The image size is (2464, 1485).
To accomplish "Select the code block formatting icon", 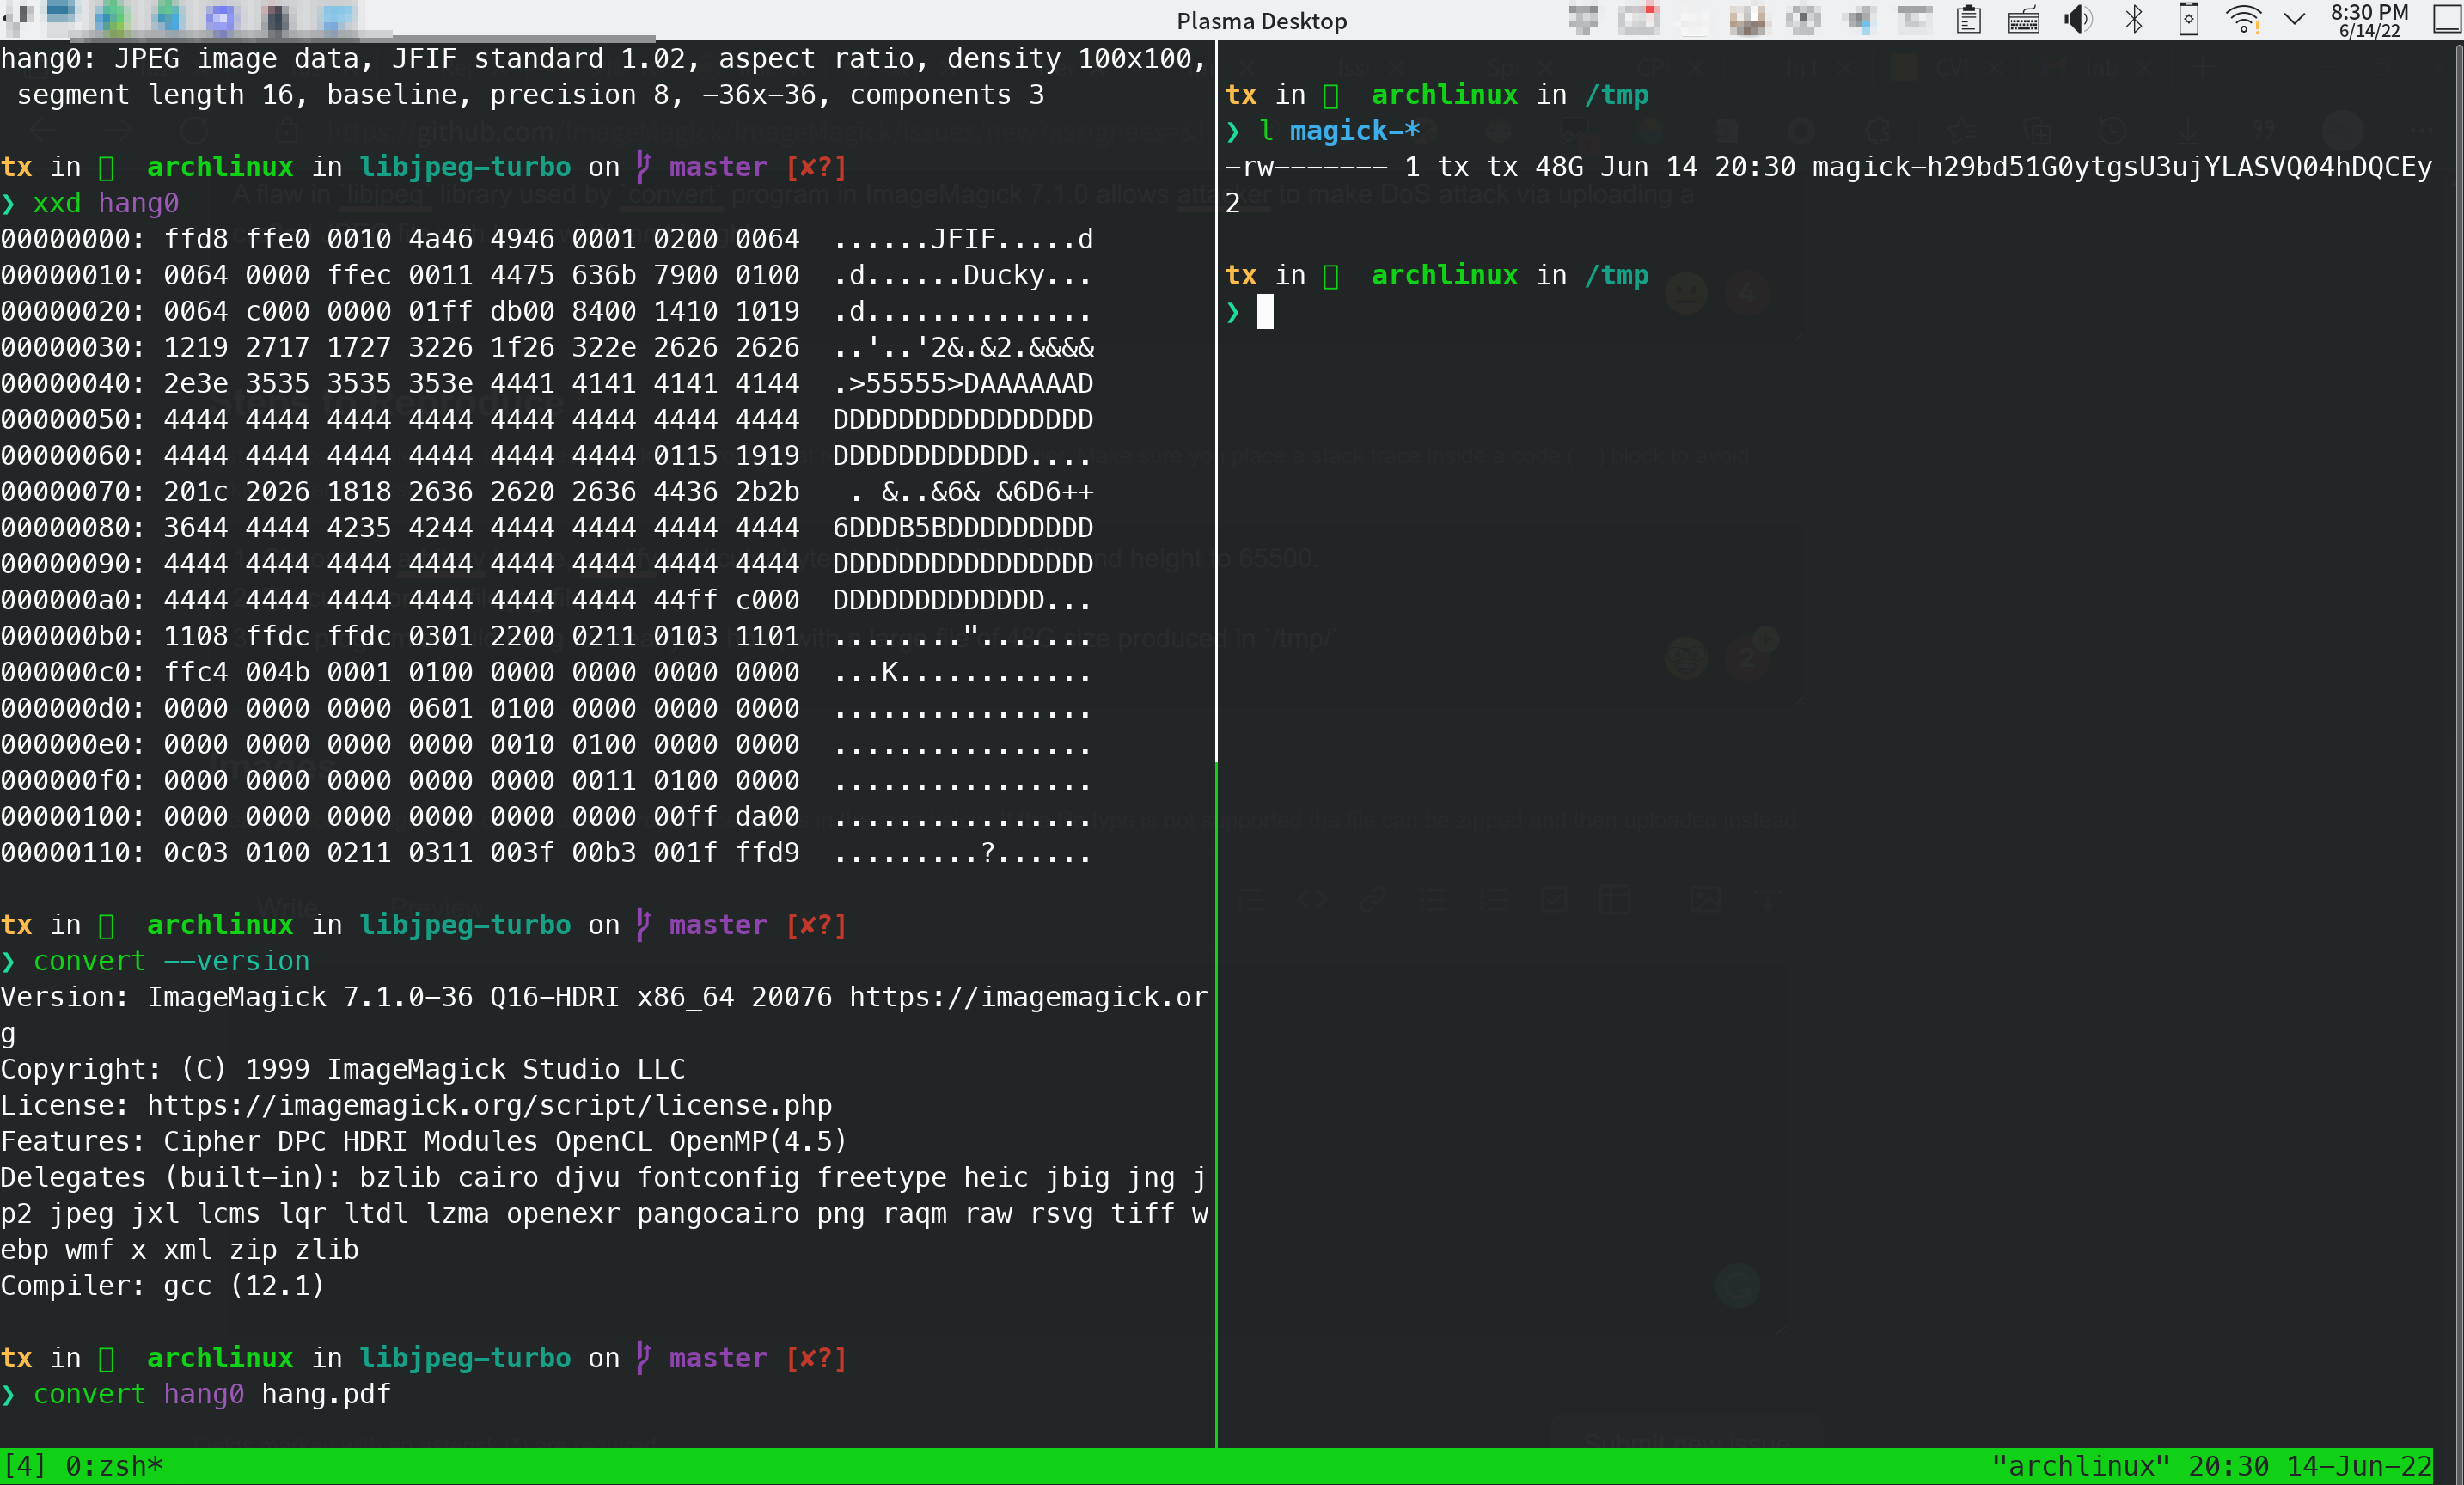I will click(x=1313, y=901).
